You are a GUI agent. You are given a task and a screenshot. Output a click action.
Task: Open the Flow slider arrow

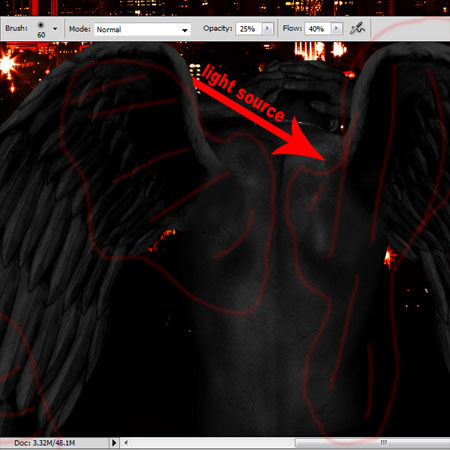point(336,29)
